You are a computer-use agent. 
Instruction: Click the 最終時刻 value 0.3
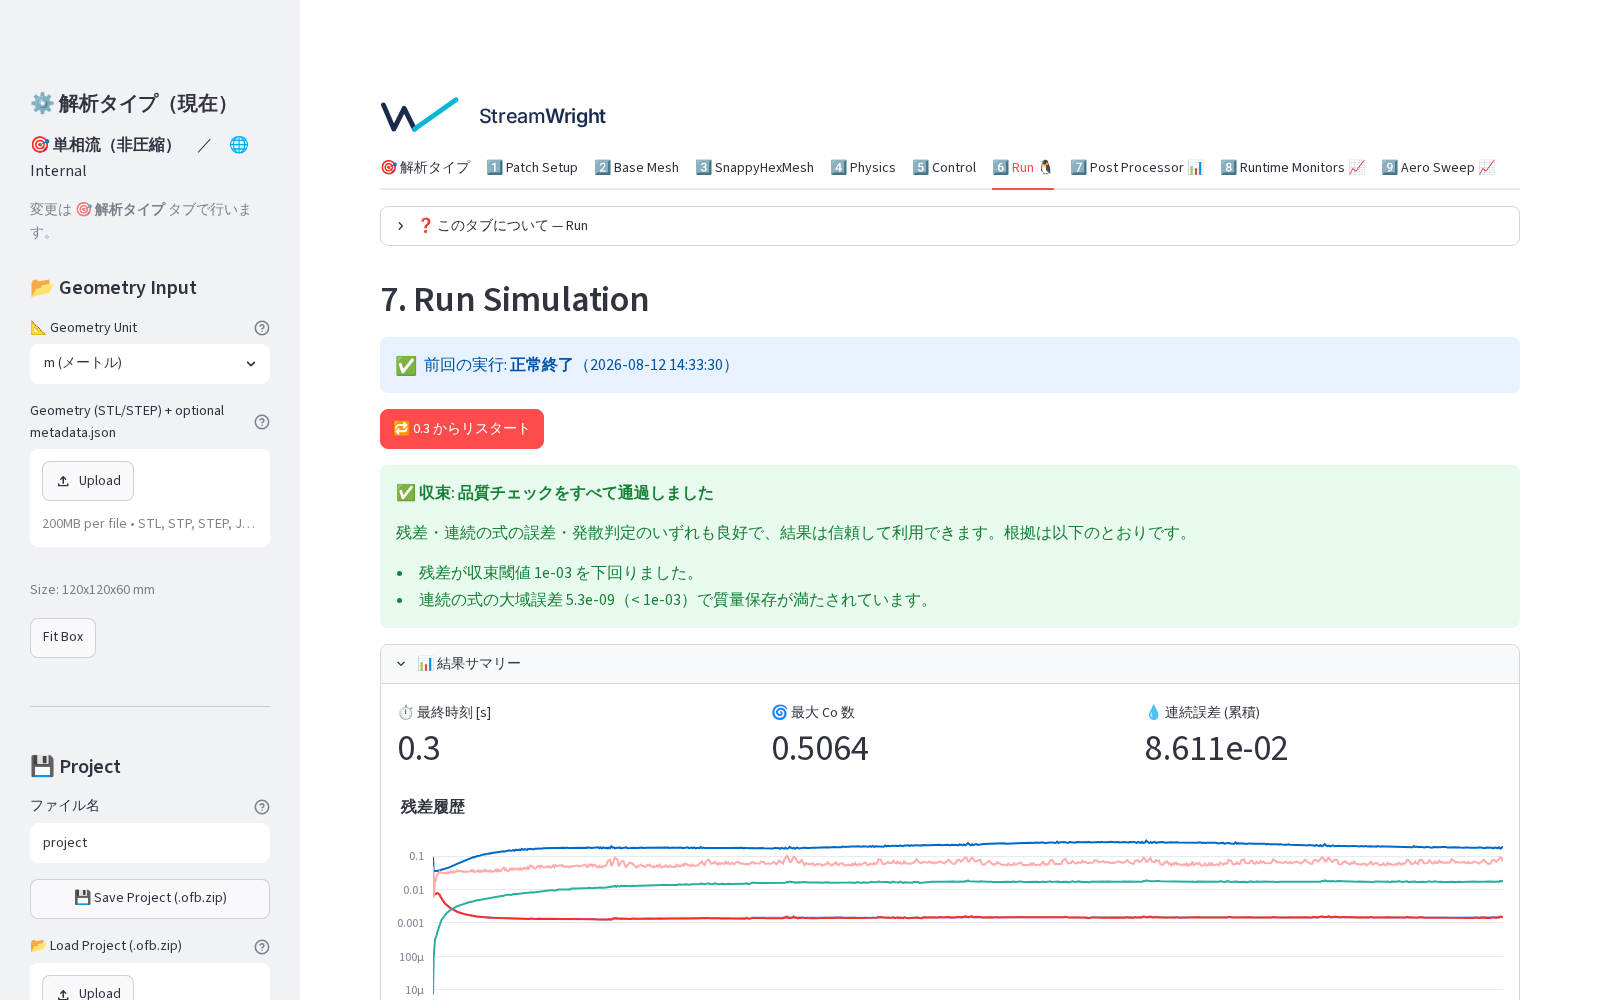pos(419,749)
